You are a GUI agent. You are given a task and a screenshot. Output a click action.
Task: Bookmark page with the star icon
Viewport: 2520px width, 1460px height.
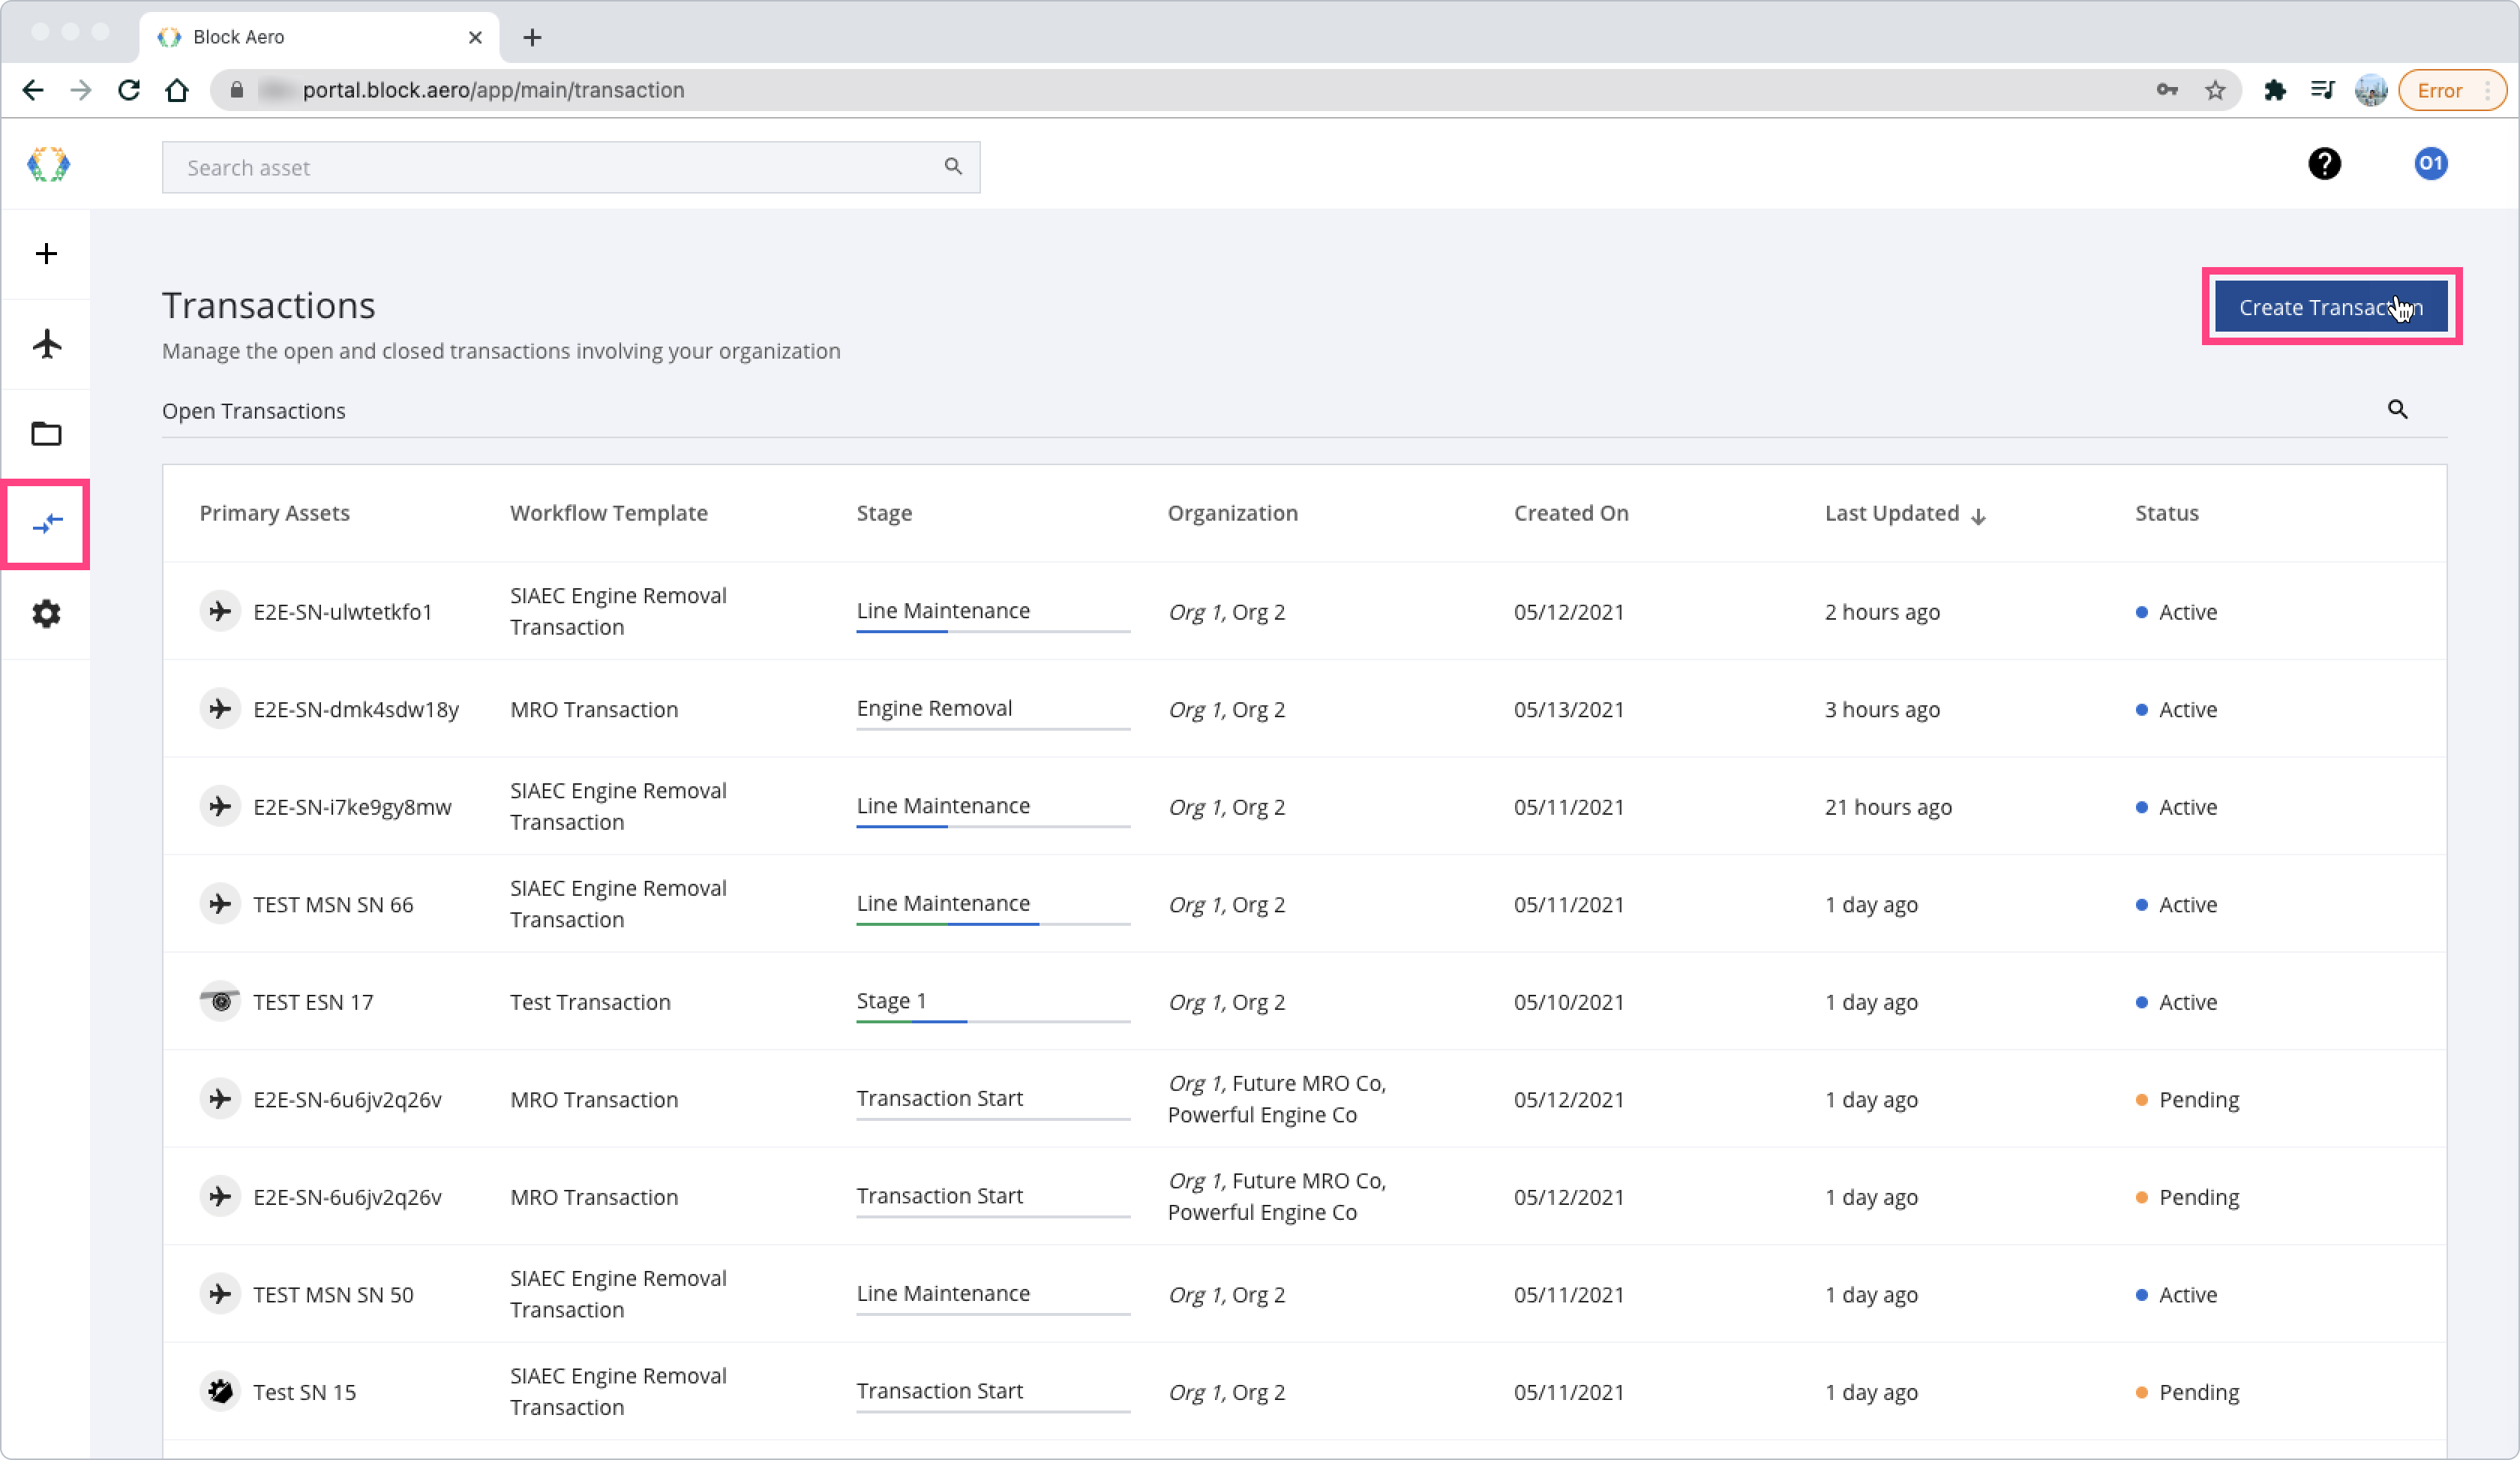click(x=2215, y=90)
